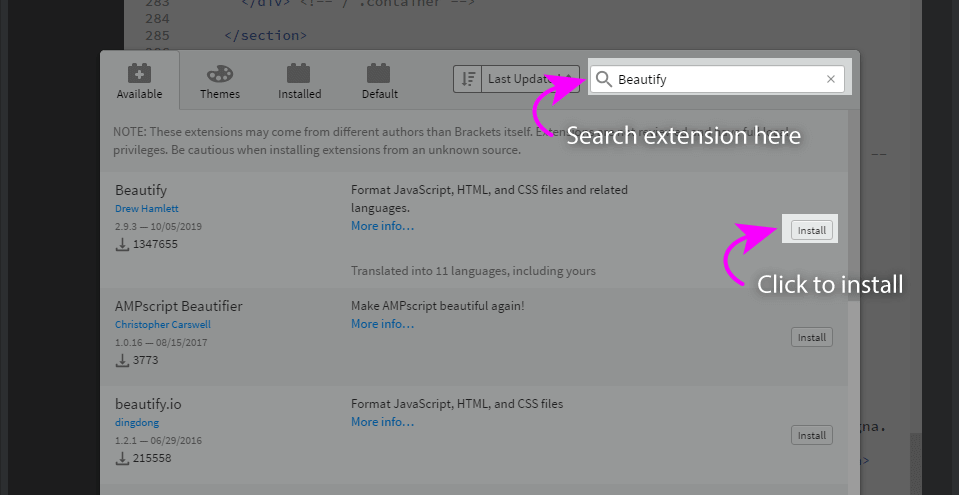Click download icon beside 3773
This screenshot has width=959, height=495.
click(x=122, y=360)
